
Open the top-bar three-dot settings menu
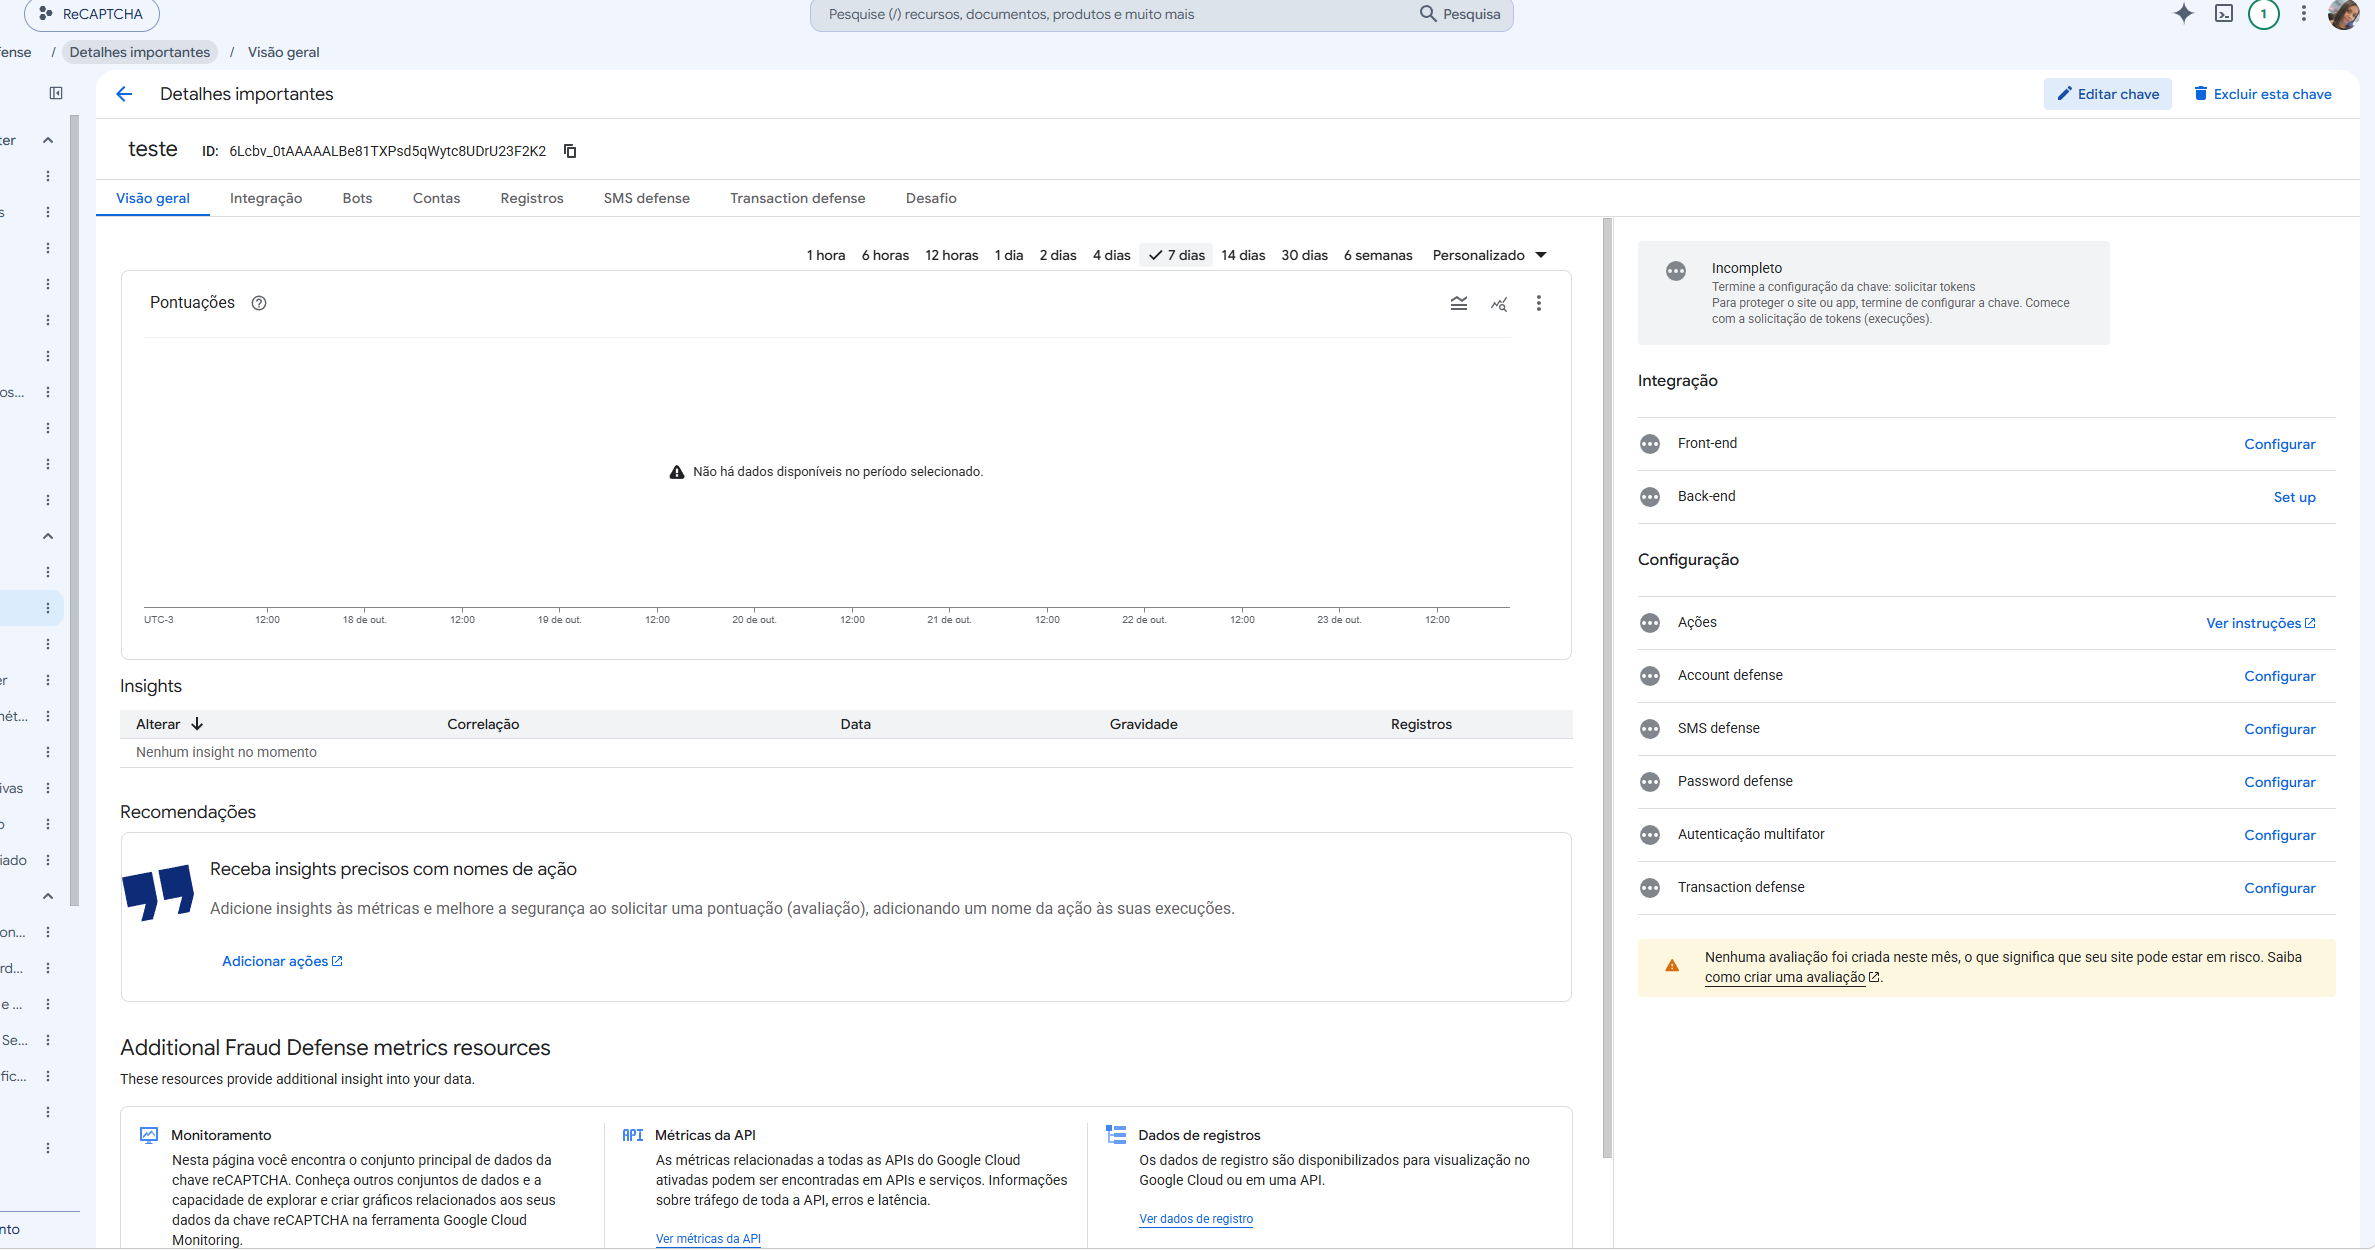point(2304,13)
